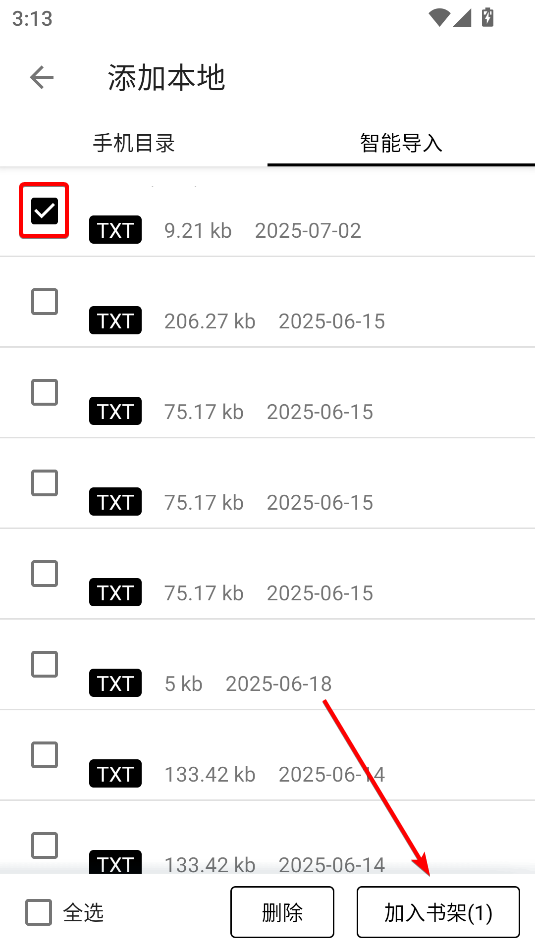535x951 pixels.
Task: Tap the TXT badge of 5 kb file
Action: pos(115,683)
